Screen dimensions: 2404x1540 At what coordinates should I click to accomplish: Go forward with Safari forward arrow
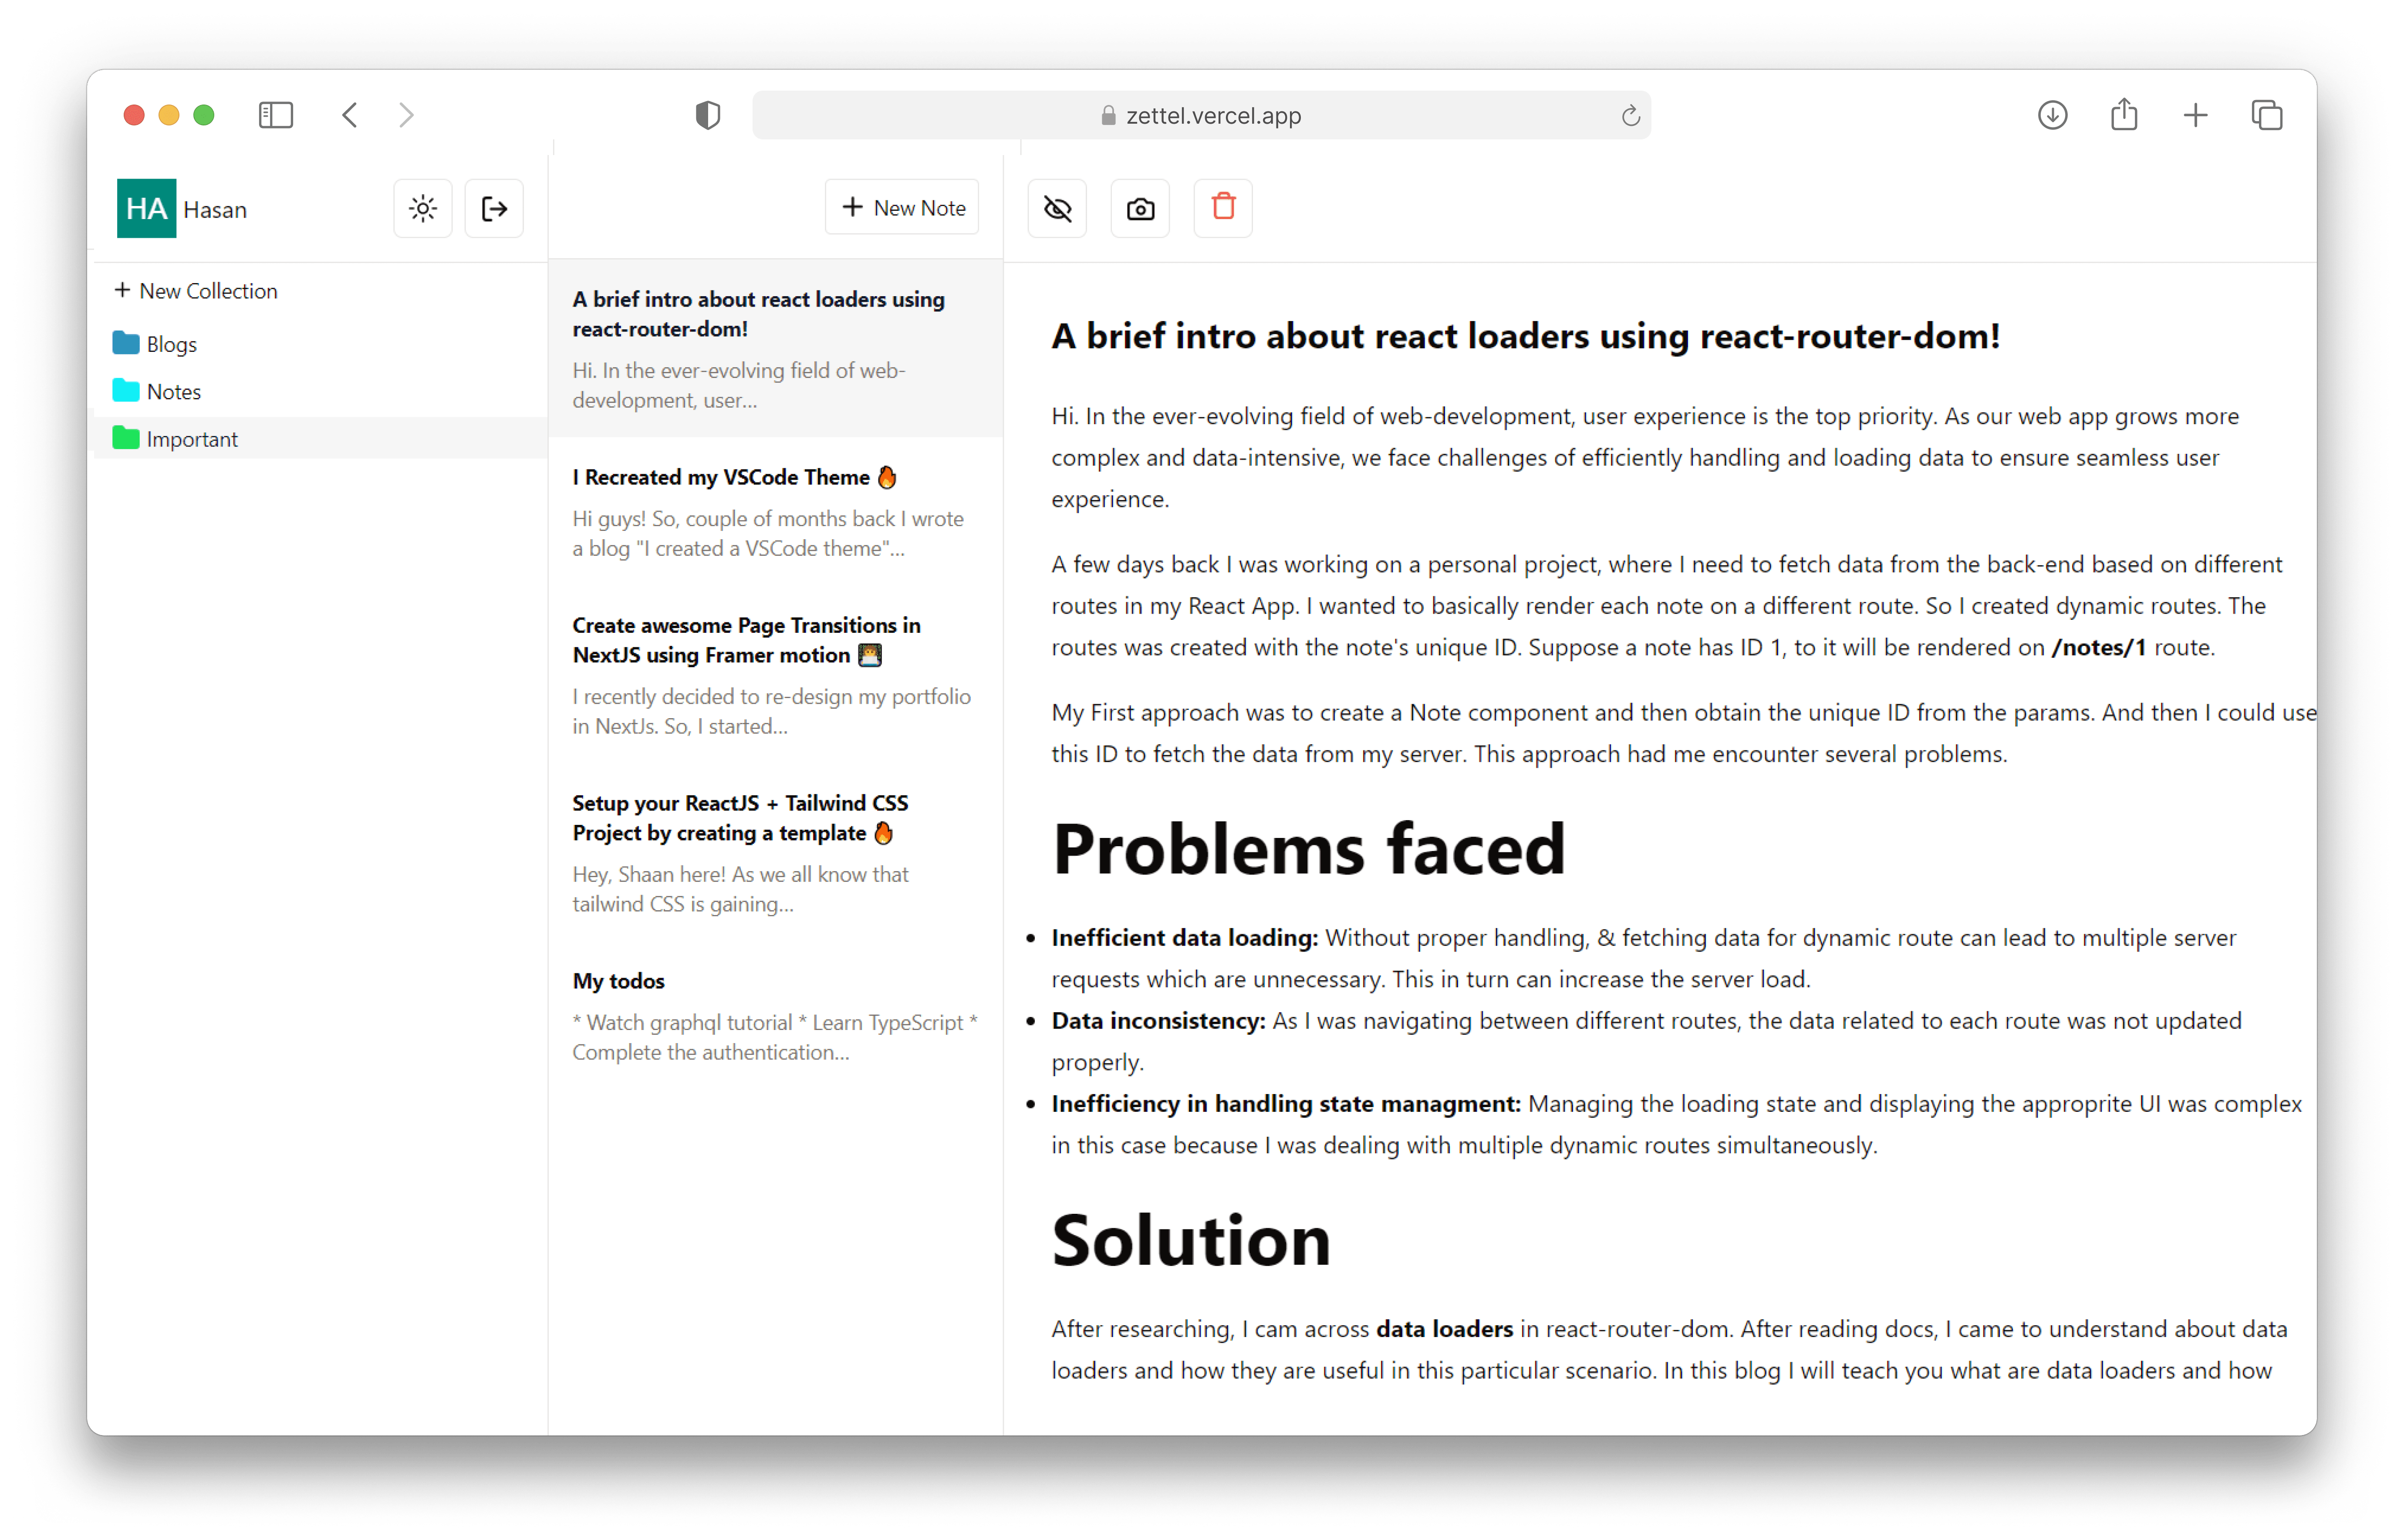click(406, 115)
